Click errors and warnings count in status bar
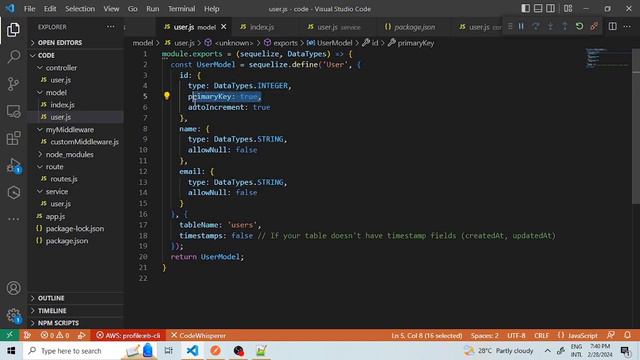Screen dimensions: 640x360 click(55, 335)
